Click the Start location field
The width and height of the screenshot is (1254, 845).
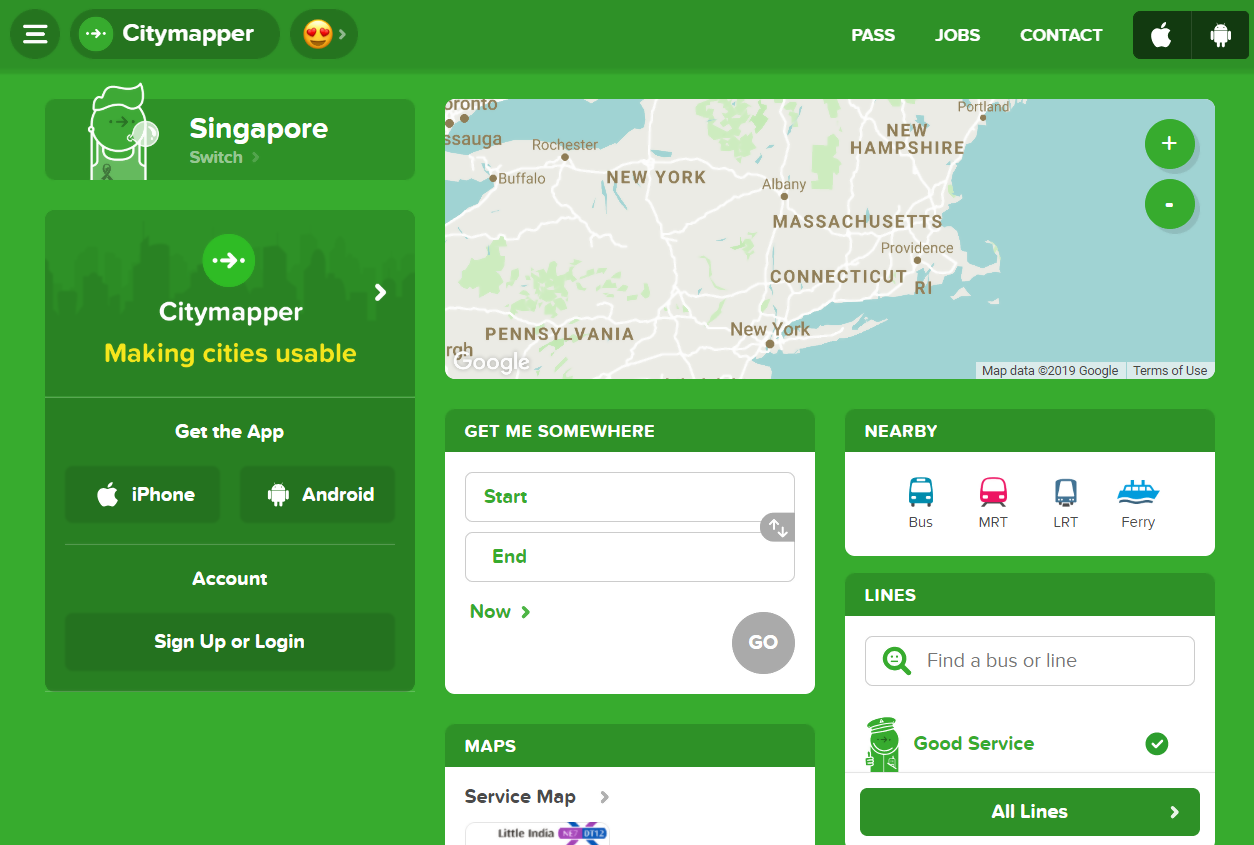[630, 497]
